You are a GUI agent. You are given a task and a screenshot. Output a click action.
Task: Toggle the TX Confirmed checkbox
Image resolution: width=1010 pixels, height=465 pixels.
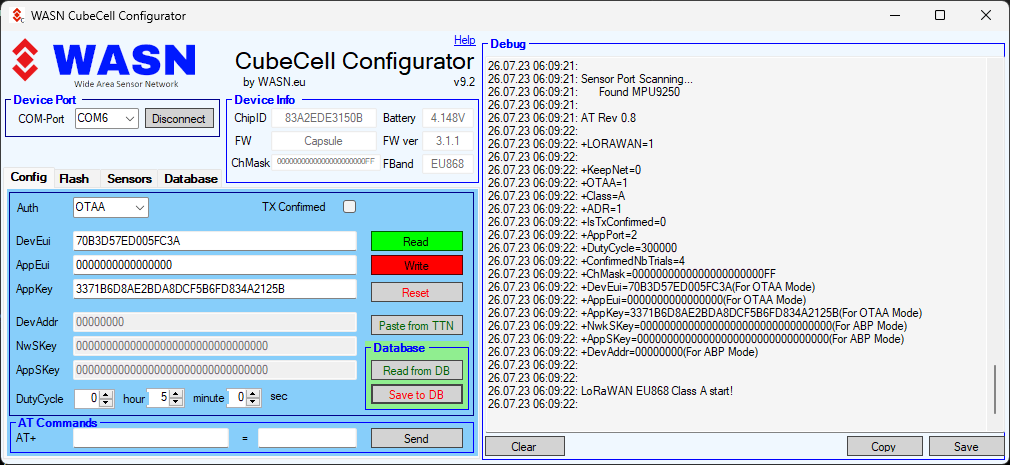click(x=349, y=207)
